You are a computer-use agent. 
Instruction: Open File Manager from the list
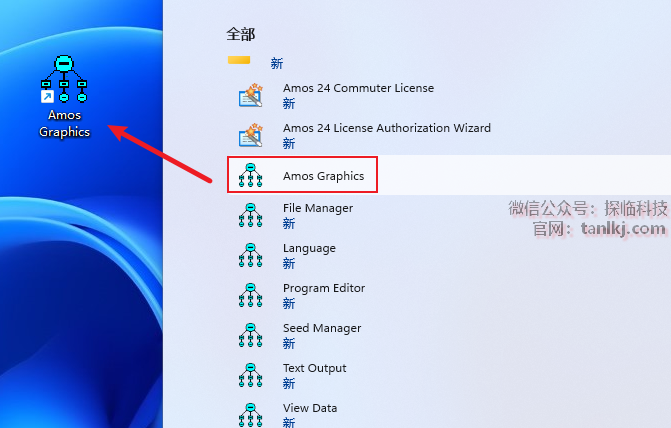click(318, 208)
